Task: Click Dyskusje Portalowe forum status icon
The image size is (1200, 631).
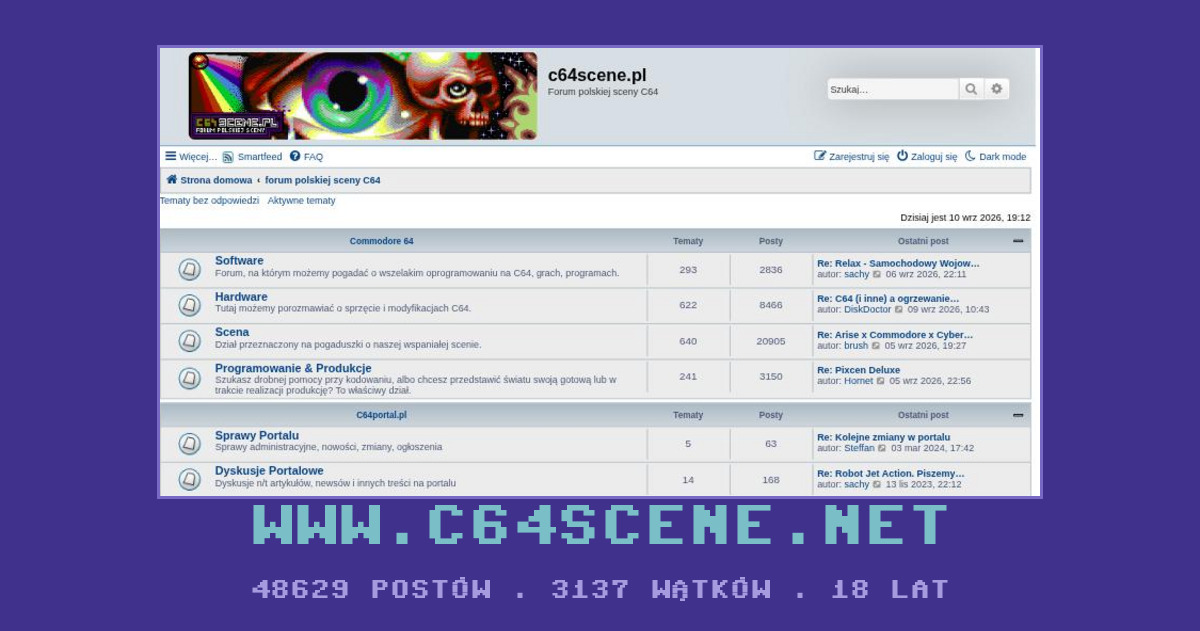Action: (x=189, y=479)
